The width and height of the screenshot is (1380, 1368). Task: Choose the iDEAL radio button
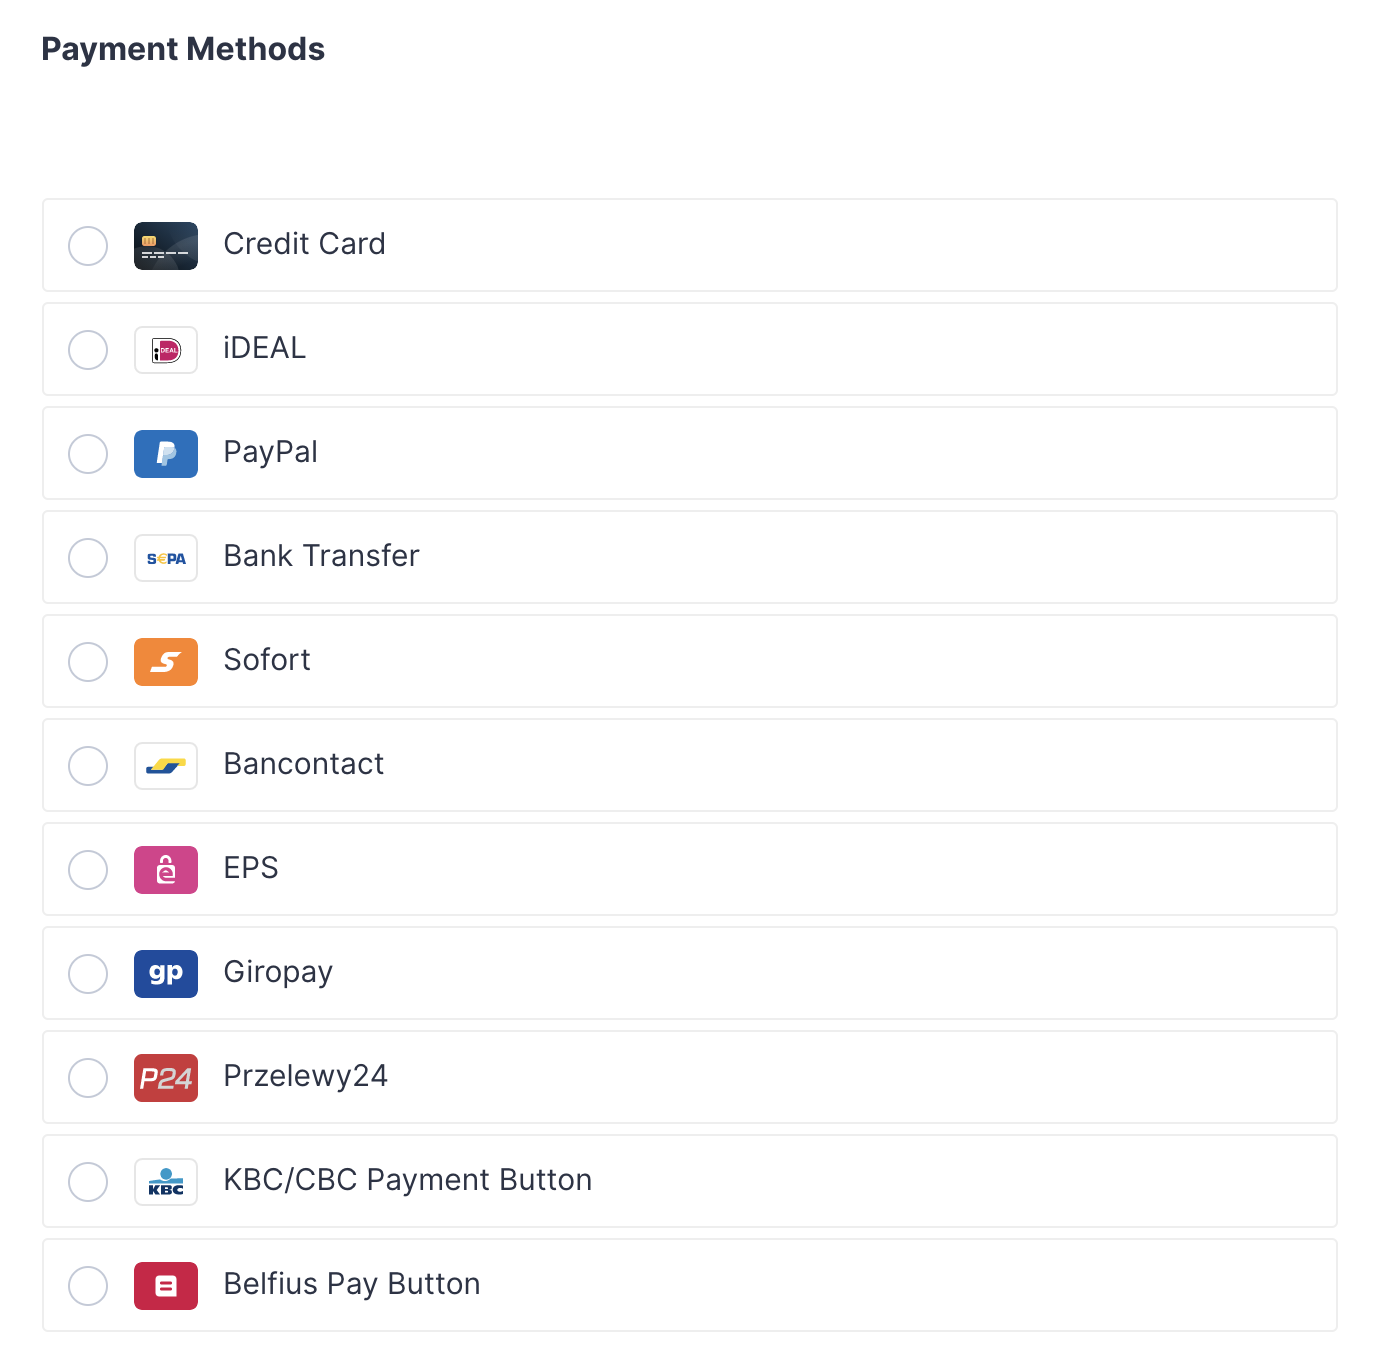pos(88,350)
